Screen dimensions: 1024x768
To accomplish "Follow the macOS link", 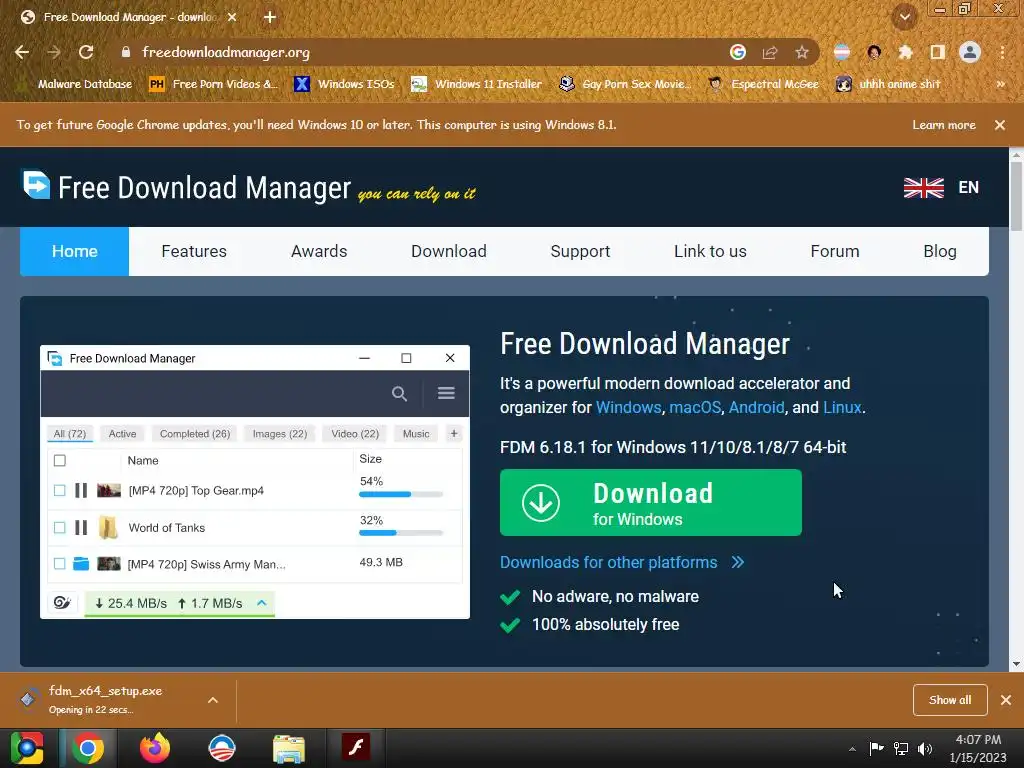I will tap(695, 408).
